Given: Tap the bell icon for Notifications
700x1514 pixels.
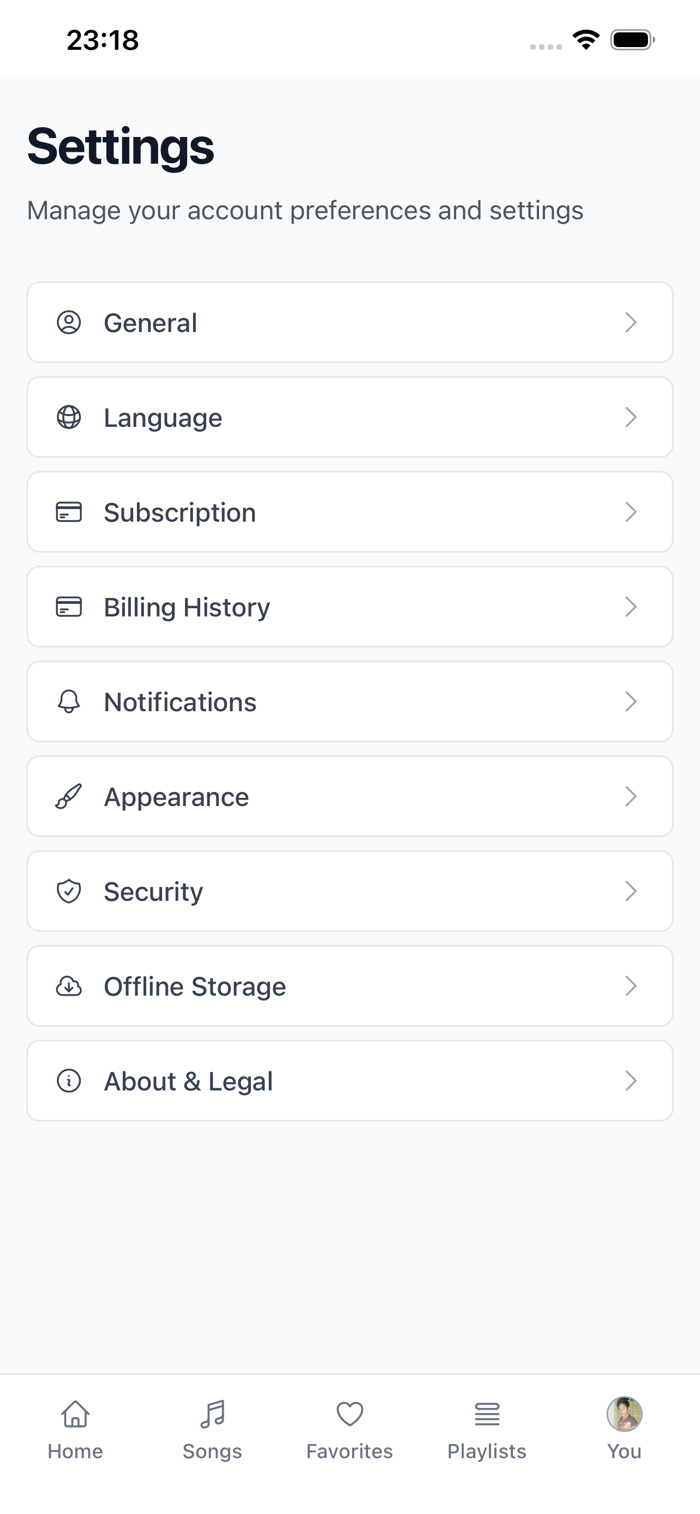Looking at the screenshot, I should [x=69, y=702].
